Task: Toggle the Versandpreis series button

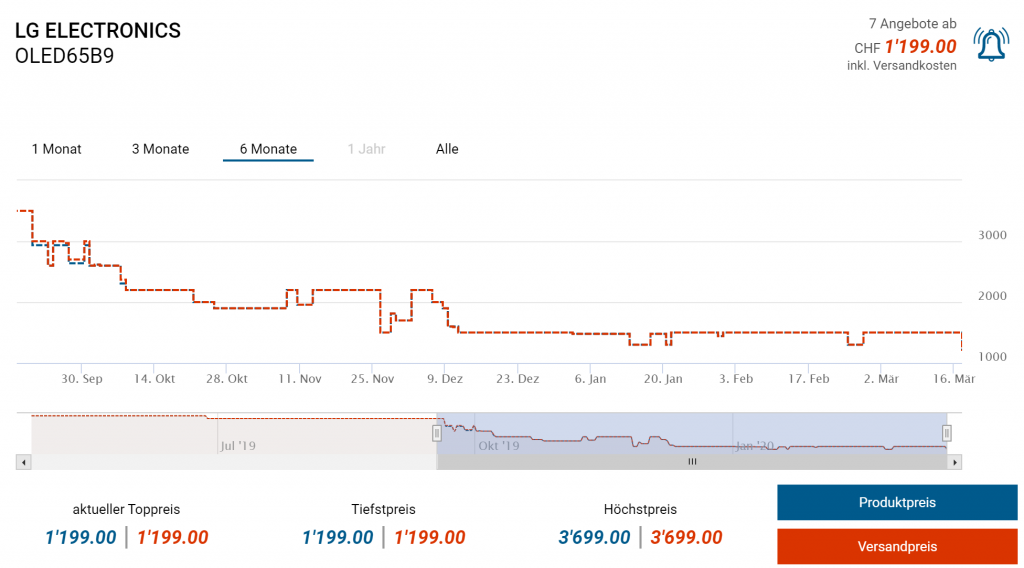Action: (x=897, y=547)
